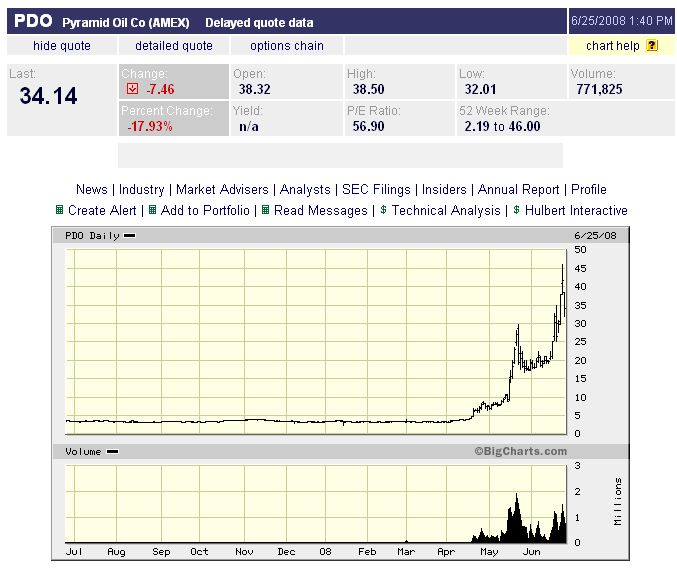Click the dollar icon before Hulbert Interactive

[516, 210]
